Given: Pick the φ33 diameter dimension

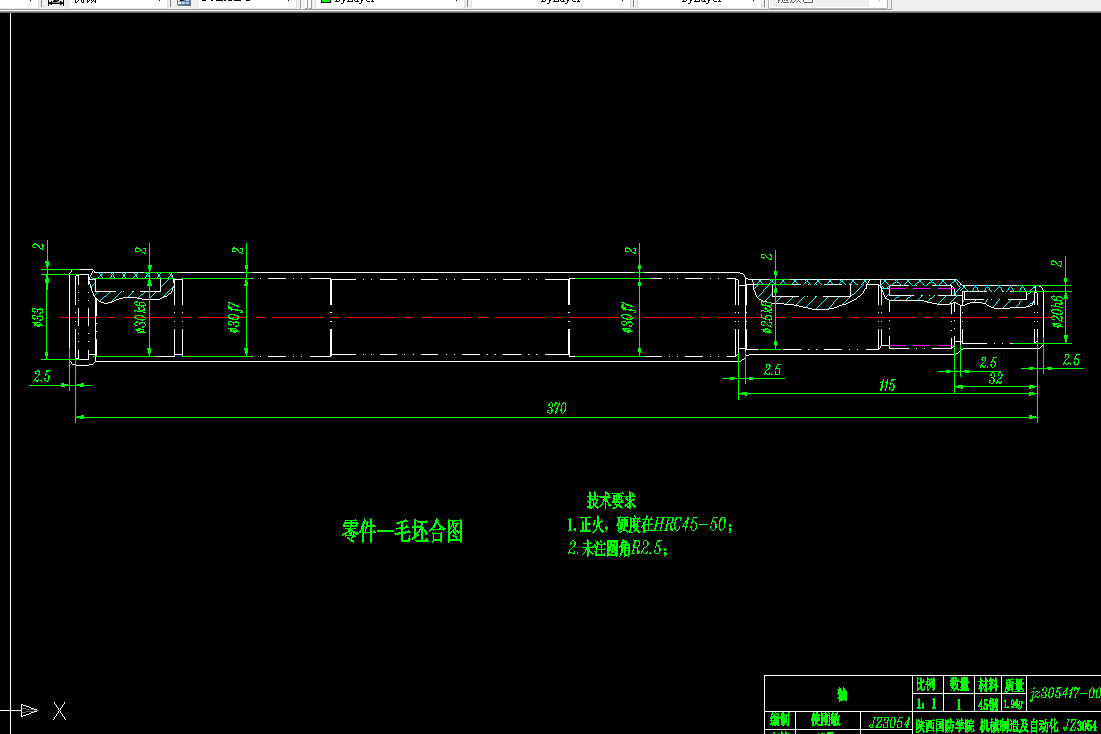Looking at the screenshot, I should pos(38,317).
